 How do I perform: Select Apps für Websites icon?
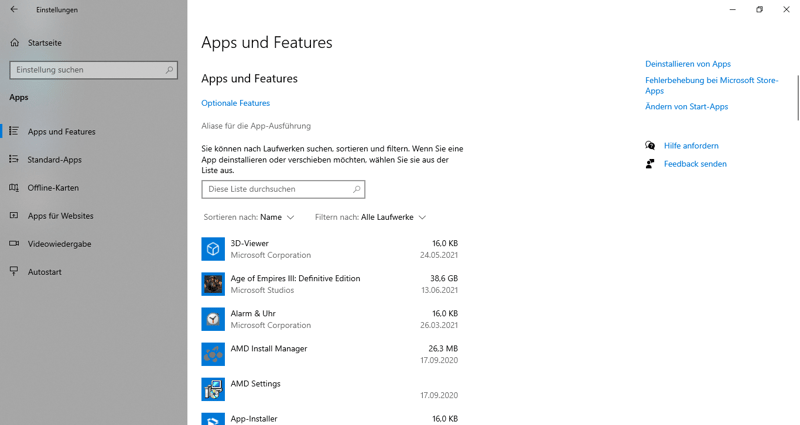click(x=14, y=215)
